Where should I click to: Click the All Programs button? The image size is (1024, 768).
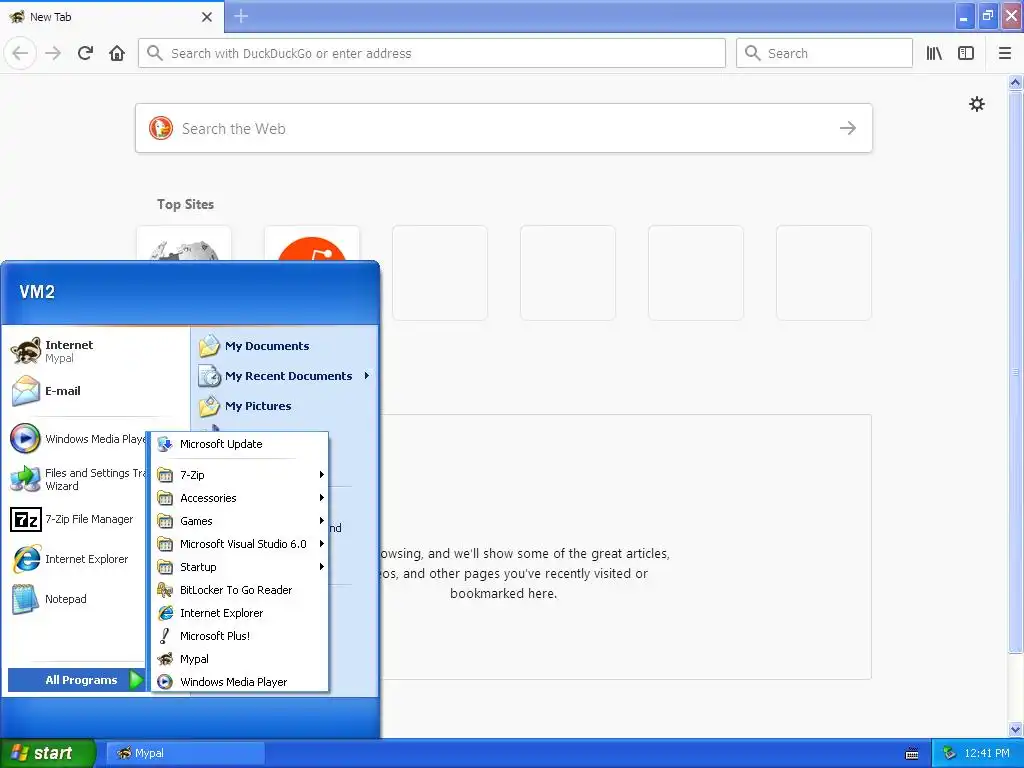click(x=76, y=680)
